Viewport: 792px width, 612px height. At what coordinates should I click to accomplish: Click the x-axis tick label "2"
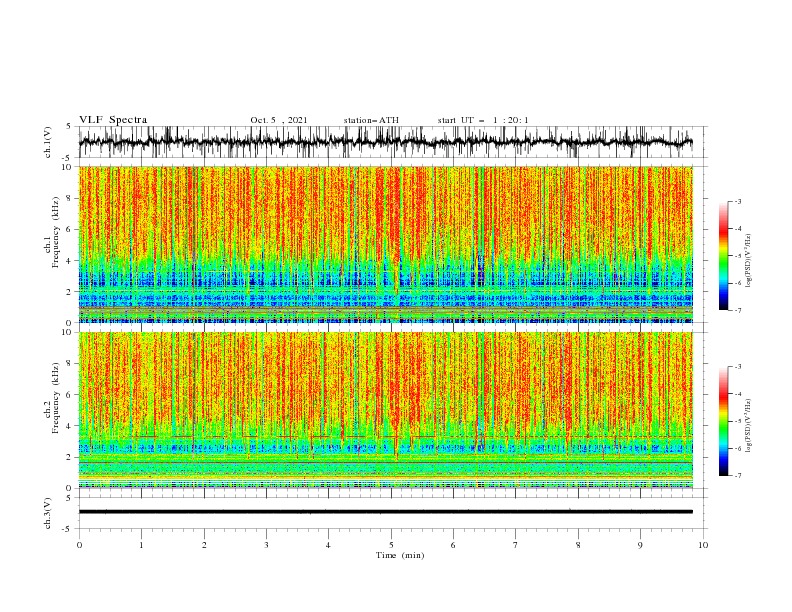204,545
